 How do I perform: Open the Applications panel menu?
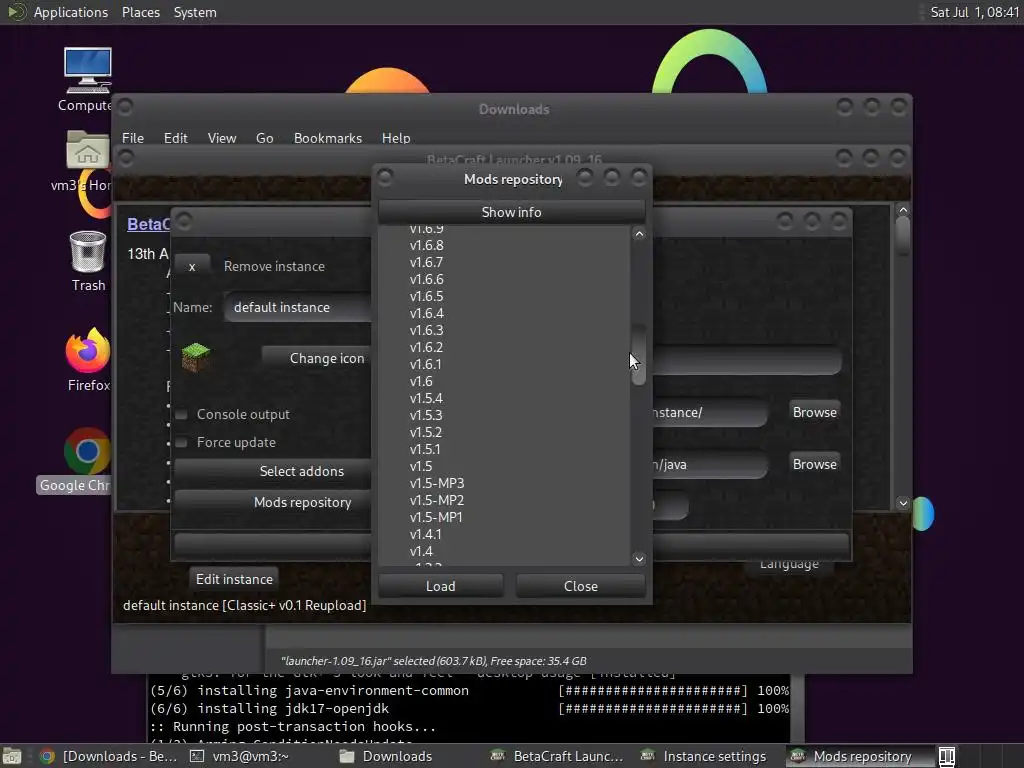coord(71,12)
